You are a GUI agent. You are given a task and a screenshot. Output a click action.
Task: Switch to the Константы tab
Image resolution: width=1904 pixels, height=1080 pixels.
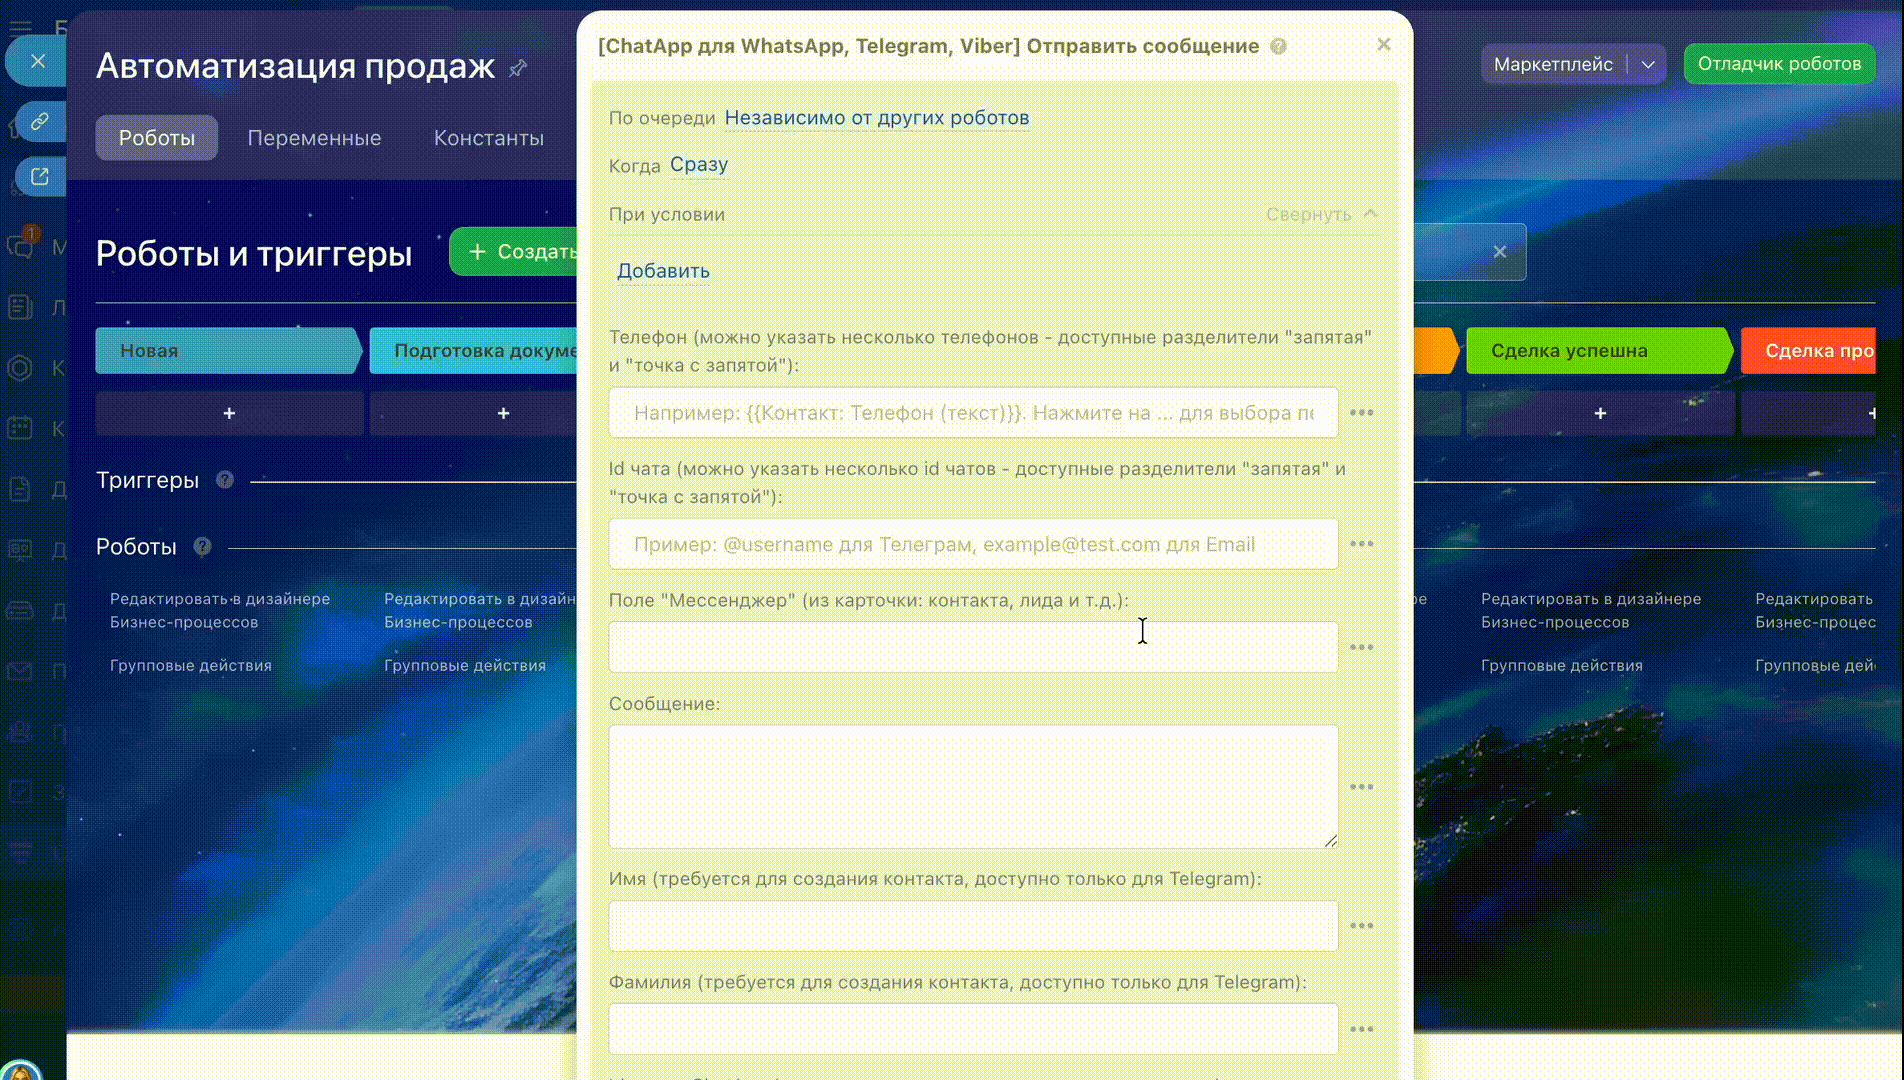coord(488,138)
